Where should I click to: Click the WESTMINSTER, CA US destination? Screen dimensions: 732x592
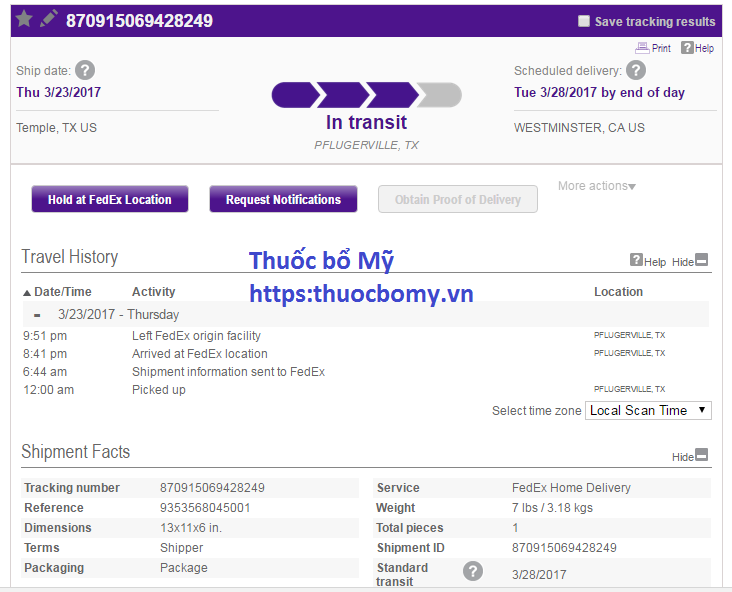click(x=579, y=127)
